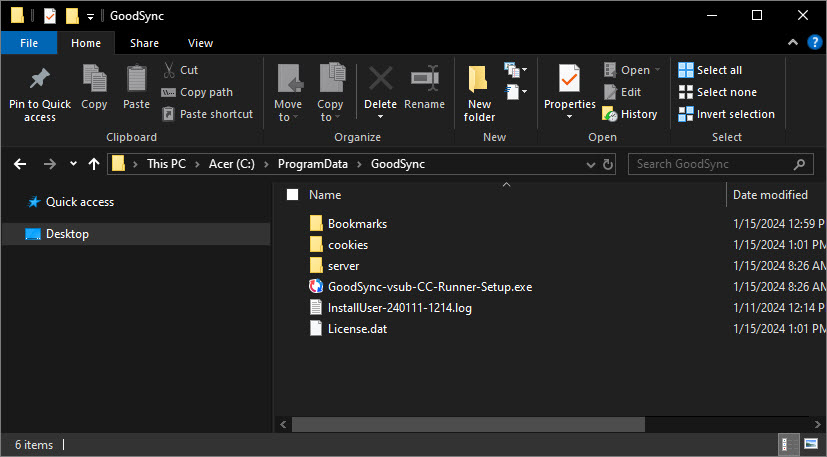This screenshot has width=827, height=457.
Task: Expand chevron after This PC in path
Action: [x=197, y=164]
